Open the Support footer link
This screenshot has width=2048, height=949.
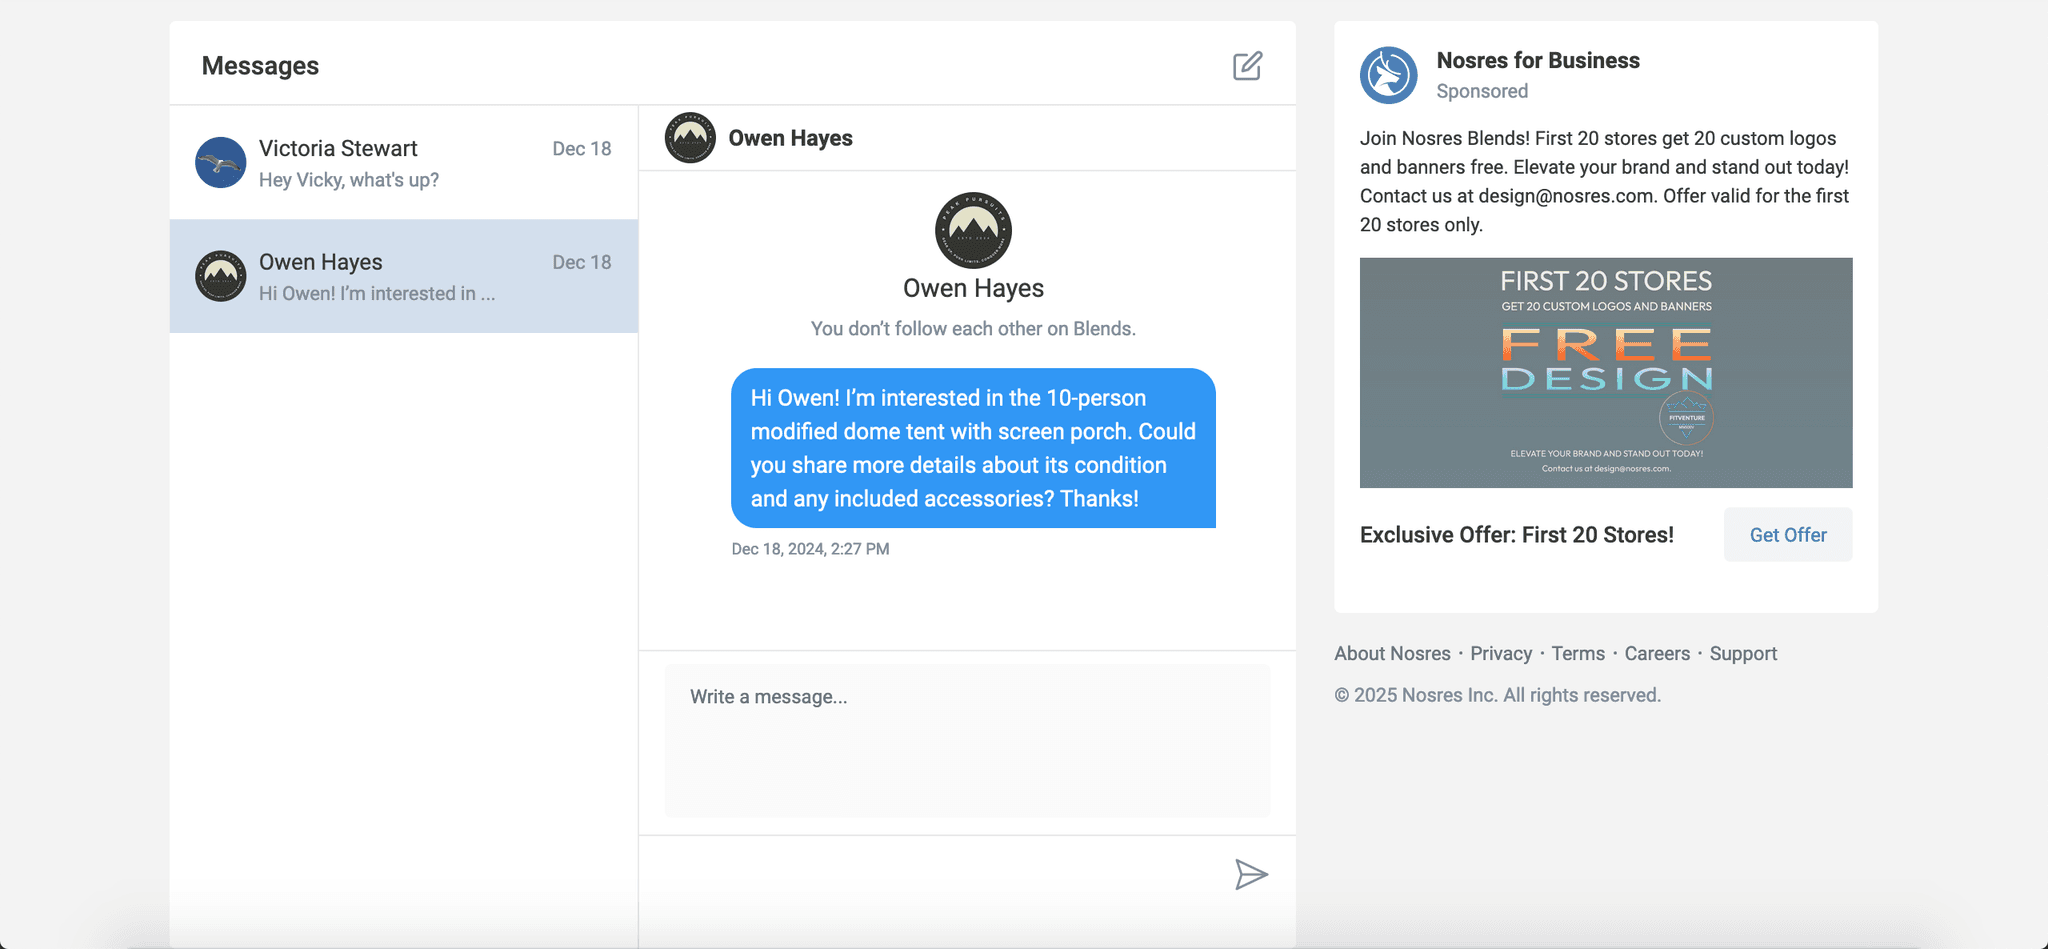pos(1742,654)
